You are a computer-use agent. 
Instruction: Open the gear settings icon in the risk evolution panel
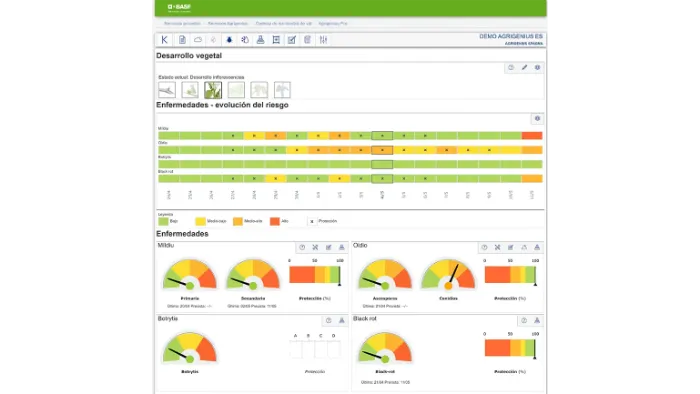coord(538,119)
